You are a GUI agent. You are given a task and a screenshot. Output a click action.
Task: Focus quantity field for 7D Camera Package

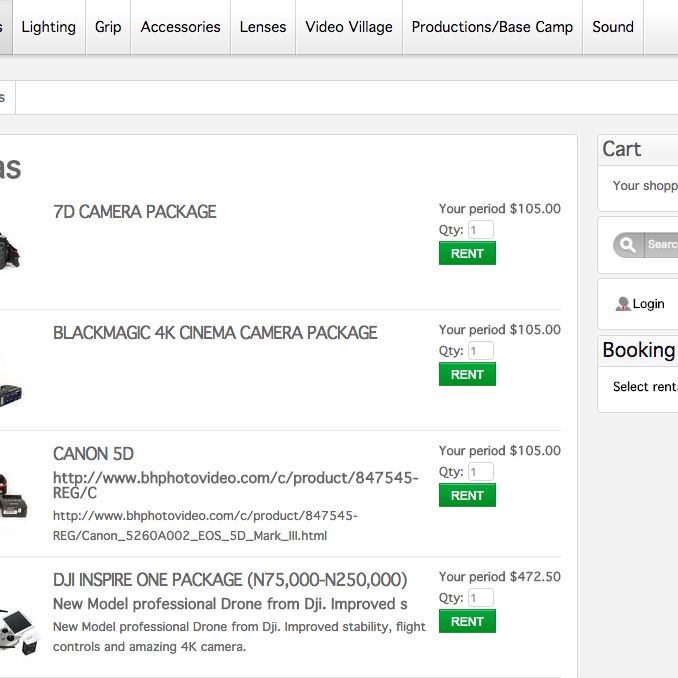480,230
